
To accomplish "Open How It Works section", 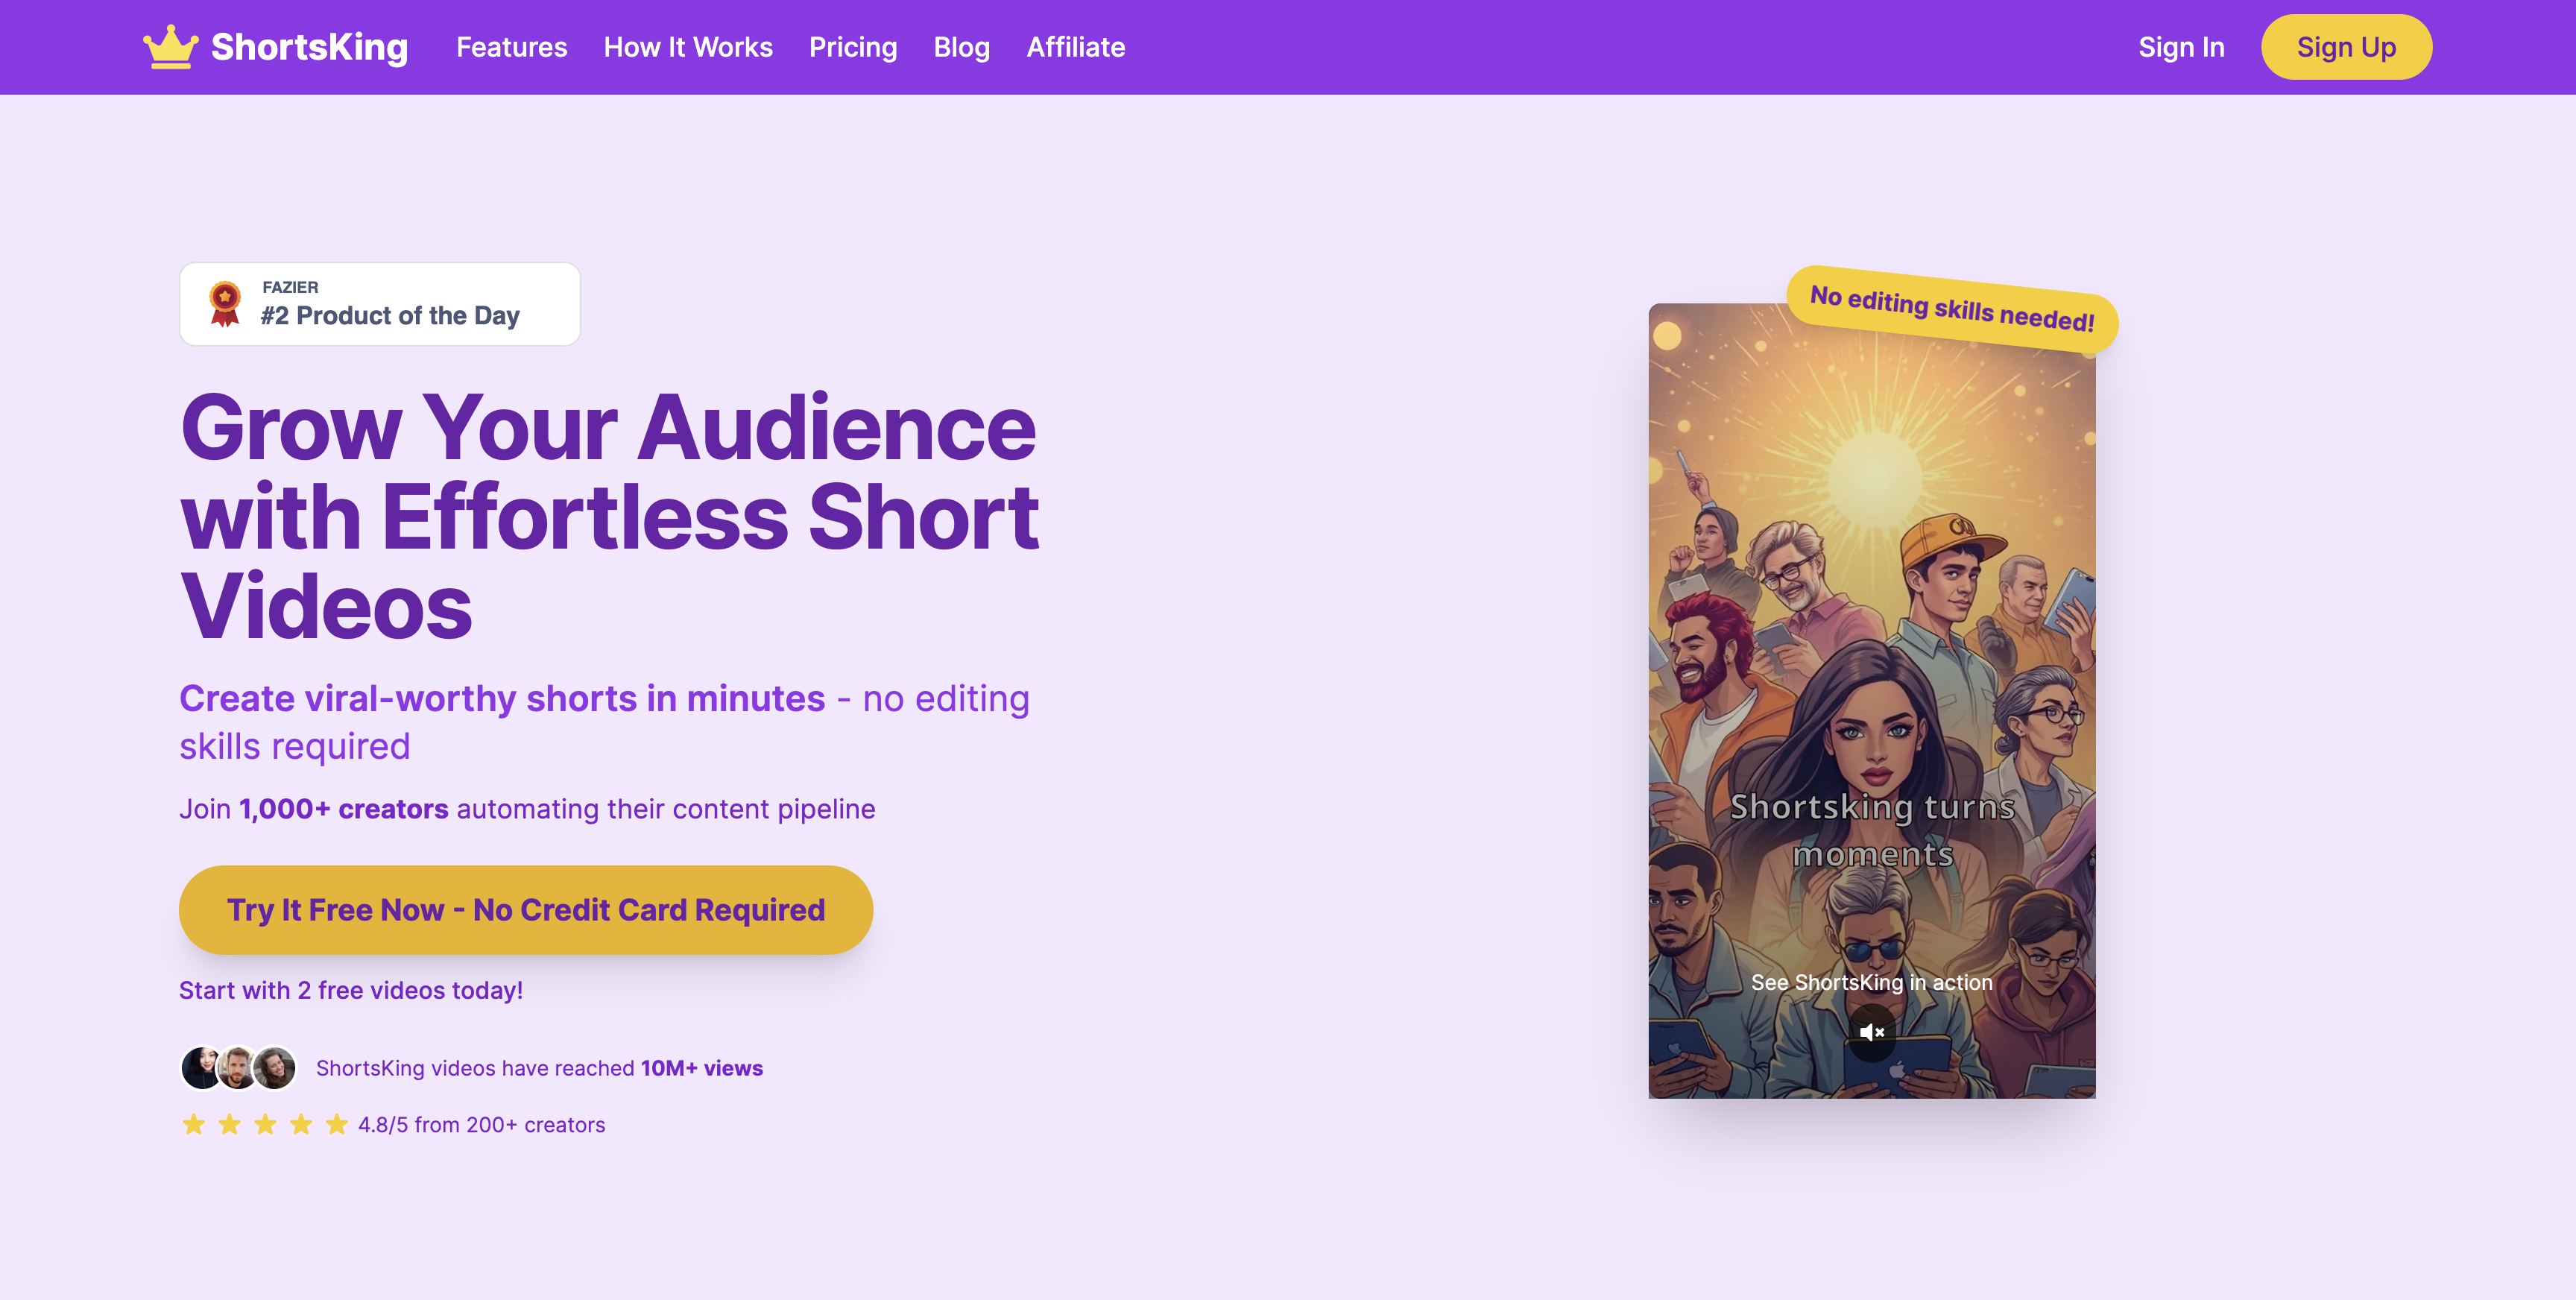I will (688, 47).
